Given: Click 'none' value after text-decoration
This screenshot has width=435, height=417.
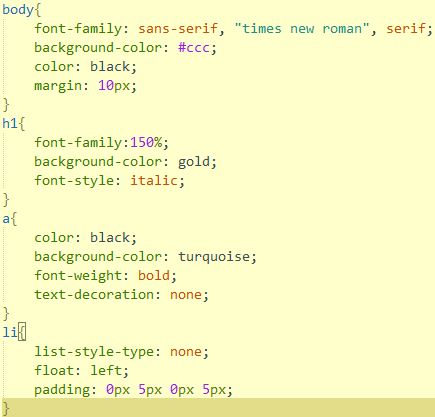Looking at the screenshot, I should pyautogui.click(x=186, y=295).
